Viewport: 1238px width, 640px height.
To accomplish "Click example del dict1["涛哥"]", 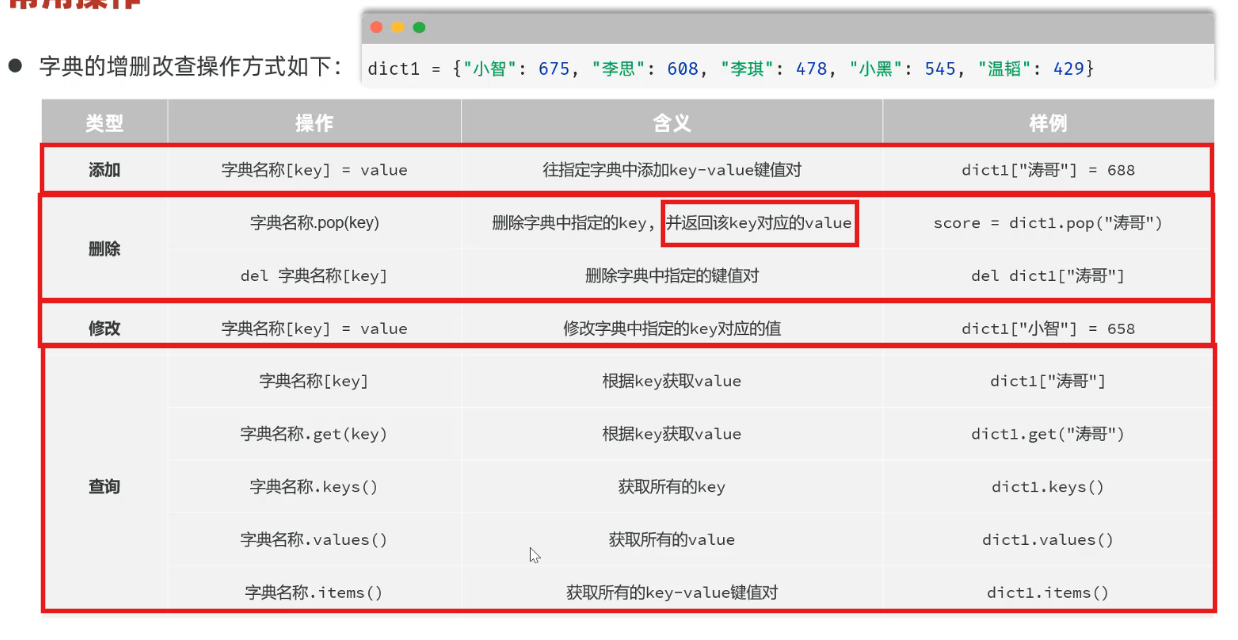I will (x=1048, y=276).
